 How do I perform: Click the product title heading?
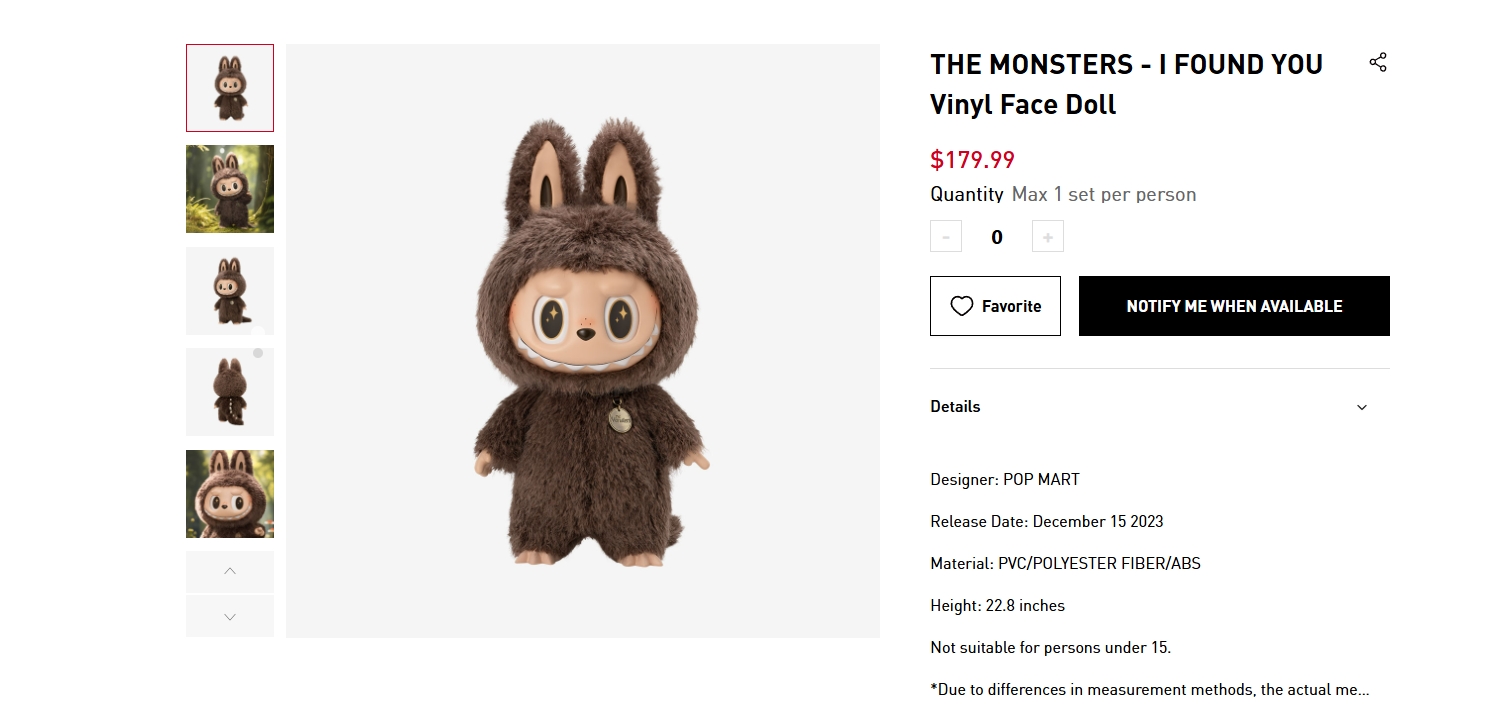(1127, 84)
